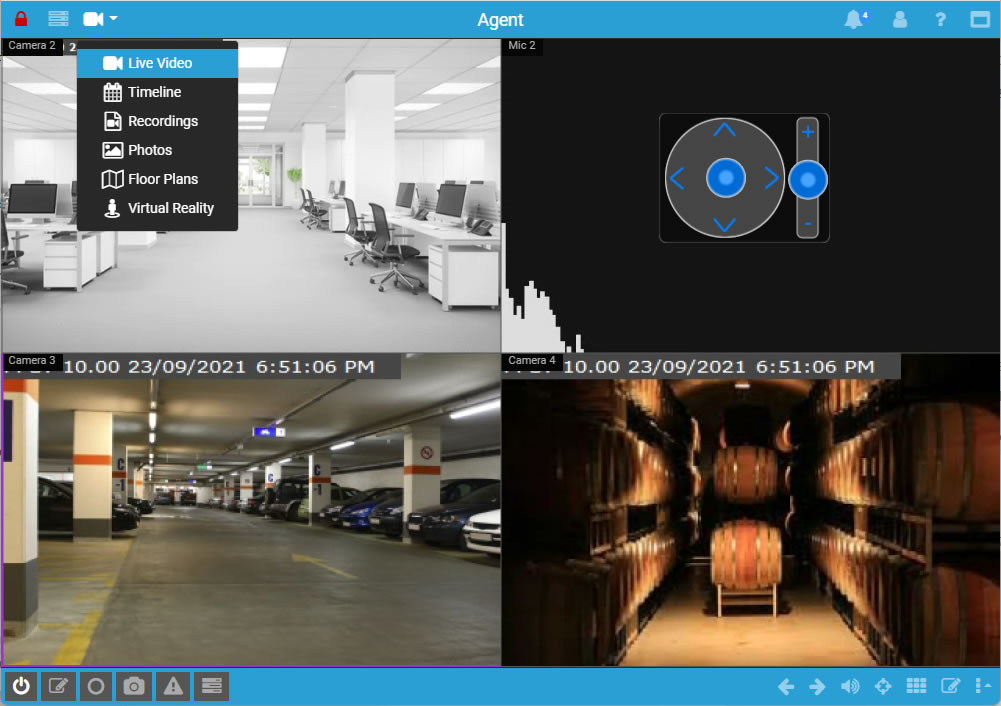Open the server menu icon in top bar
The image size is (1001, 706).
[59, 19]
